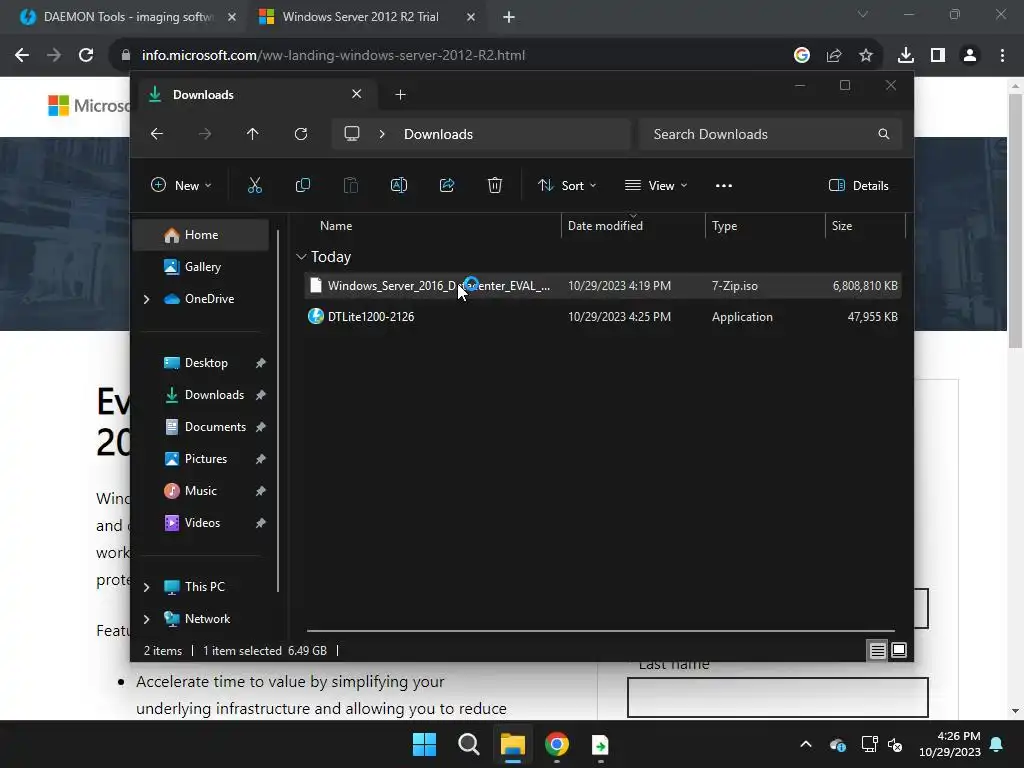1024x768 pixels.
Task: Click the Paste clipboard icon in Explorer toolbar
Action: (x=351, y=185)
